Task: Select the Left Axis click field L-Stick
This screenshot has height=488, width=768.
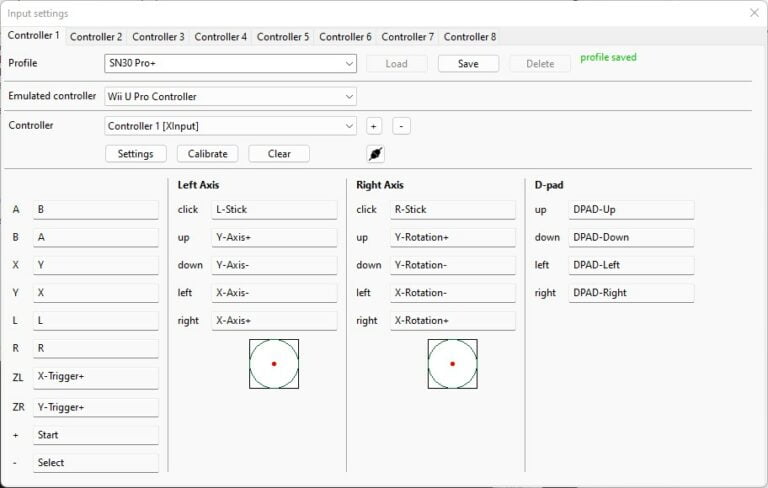Action: click(274, 210)
